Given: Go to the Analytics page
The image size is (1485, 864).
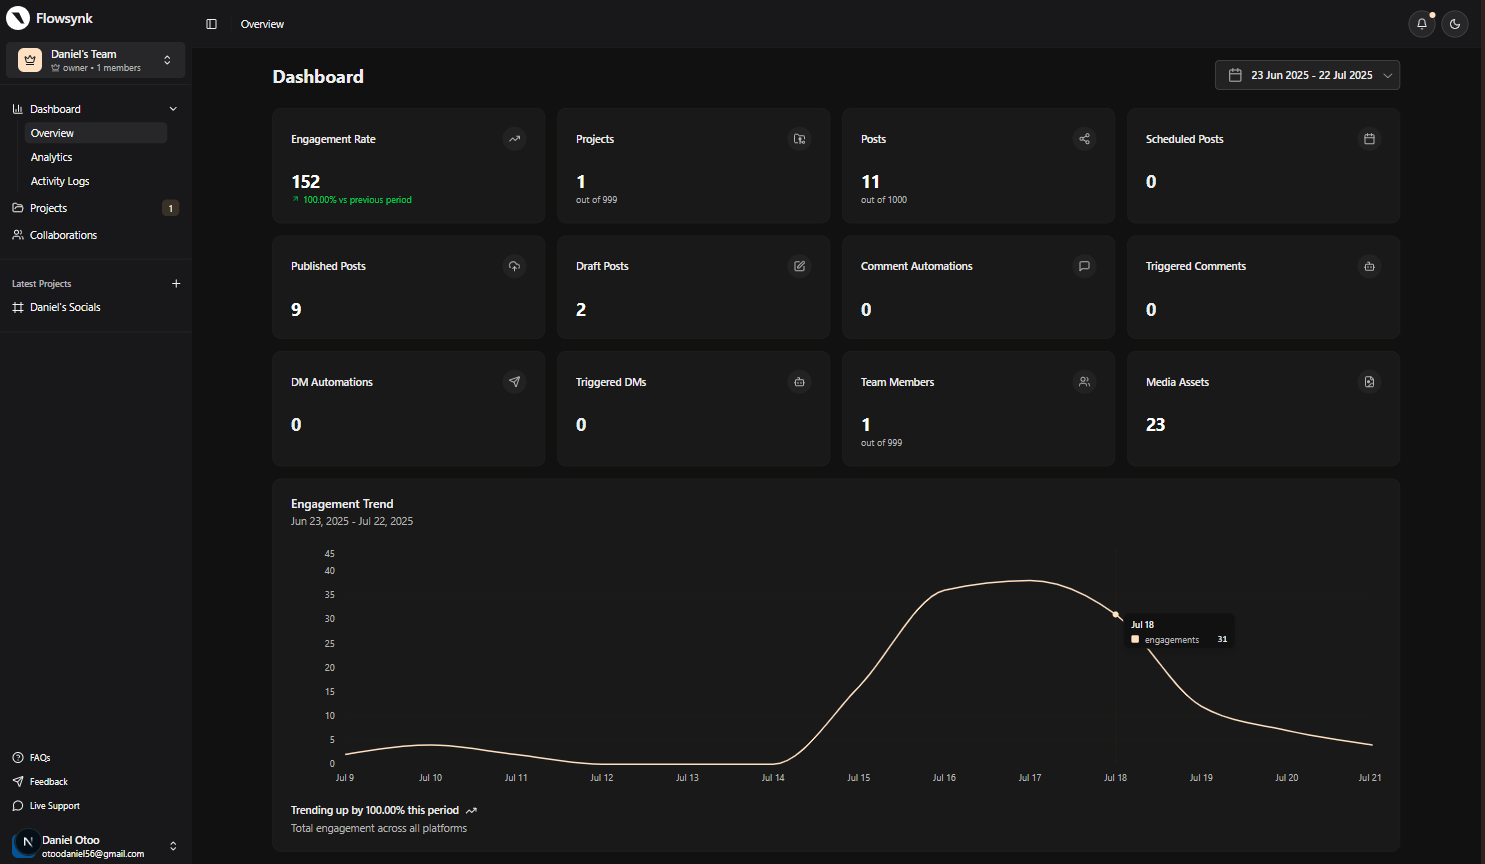Looking at the screenshot, I should point(52,157).
